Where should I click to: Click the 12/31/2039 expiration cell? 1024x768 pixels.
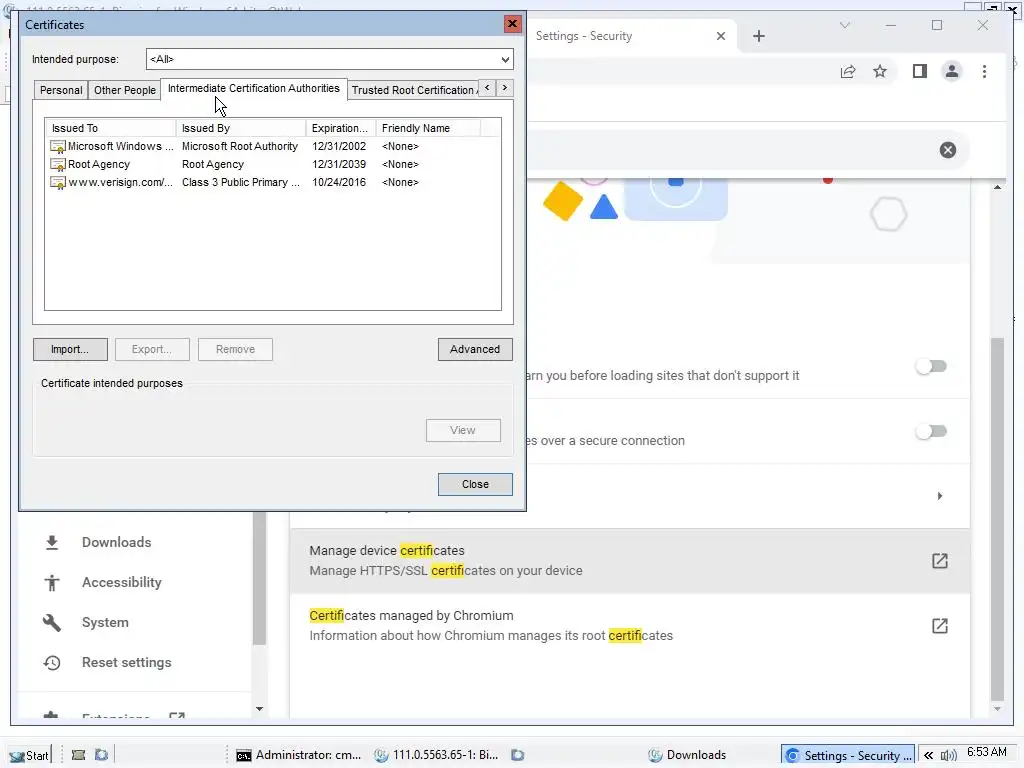(339, 164)
